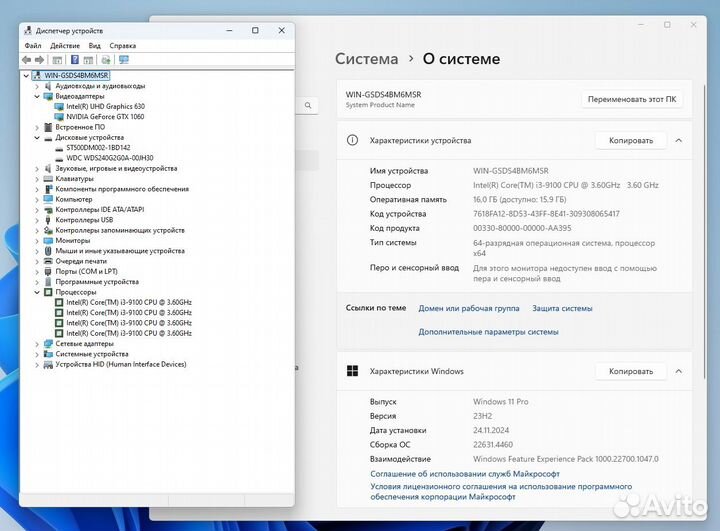This screenshot has width=720, height=531.
Task: Click the Intel(R) UHD Graphics 630 icon
Action: tap(59, 107)
